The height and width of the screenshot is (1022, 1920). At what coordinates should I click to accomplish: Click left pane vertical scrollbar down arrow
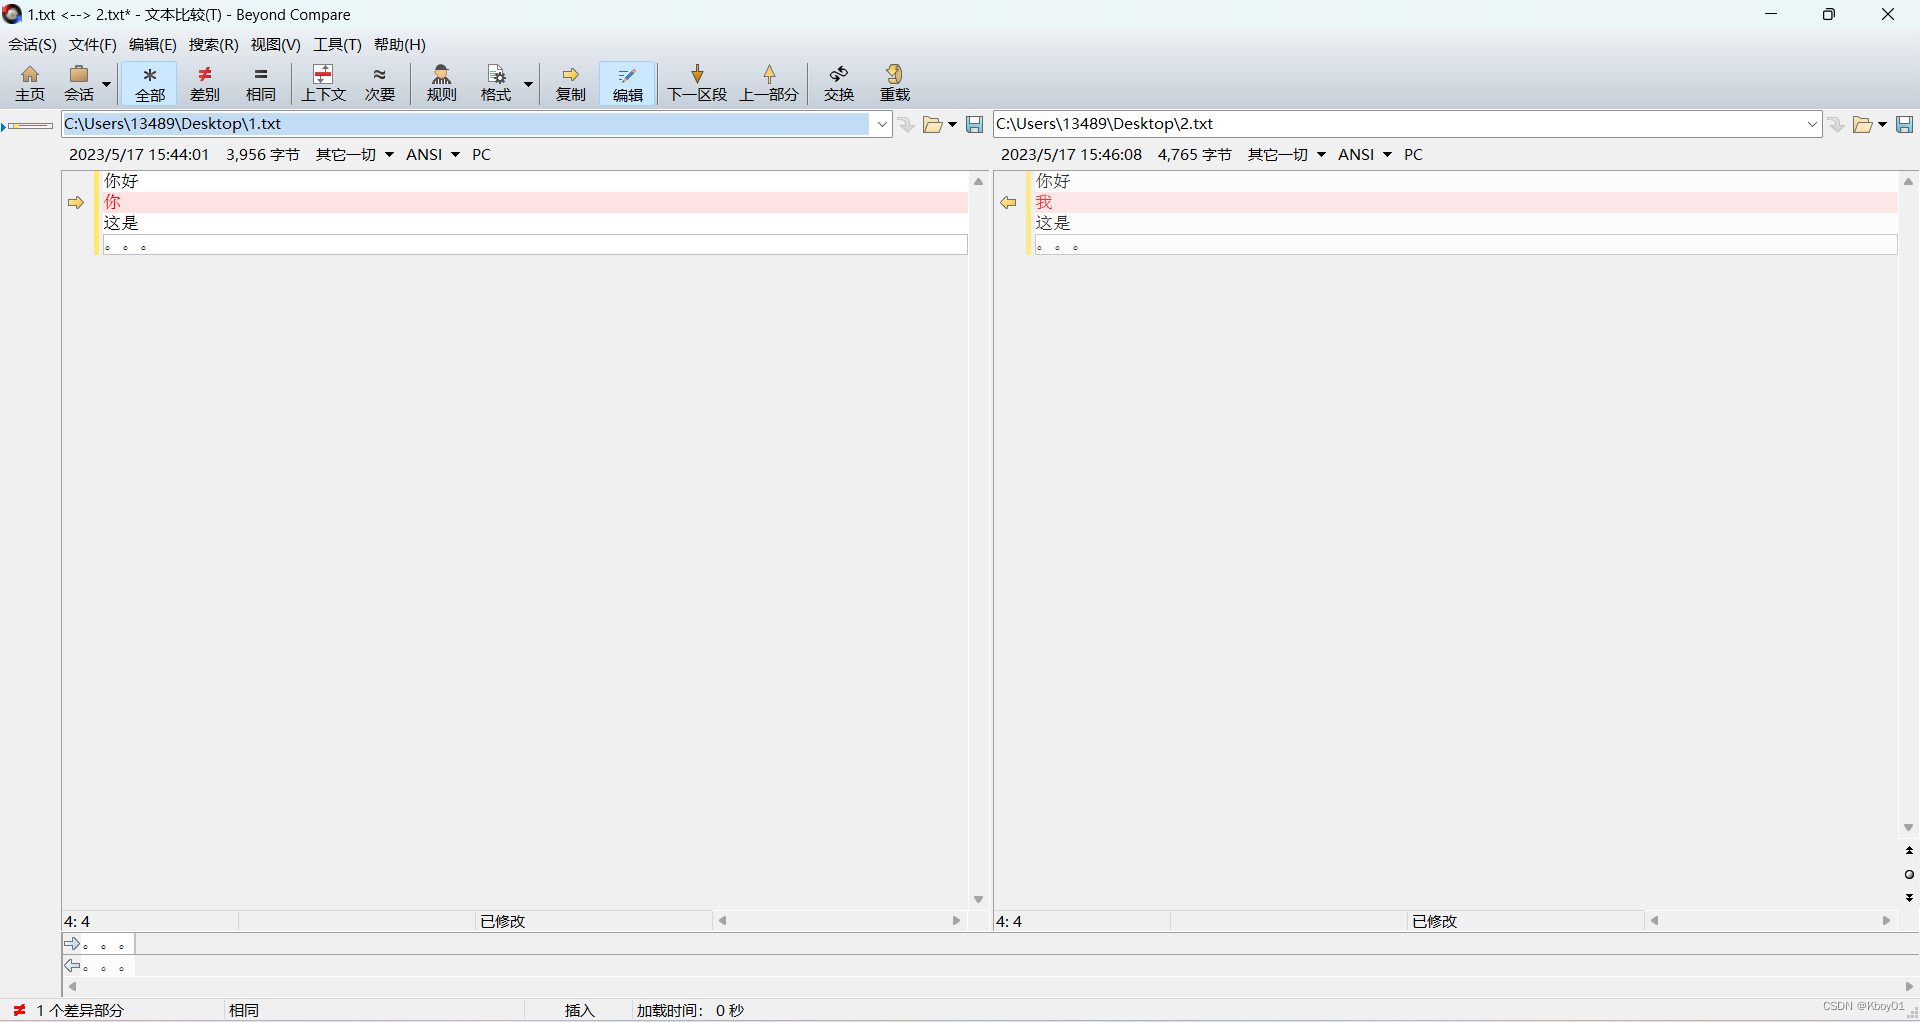pos(979,900)
